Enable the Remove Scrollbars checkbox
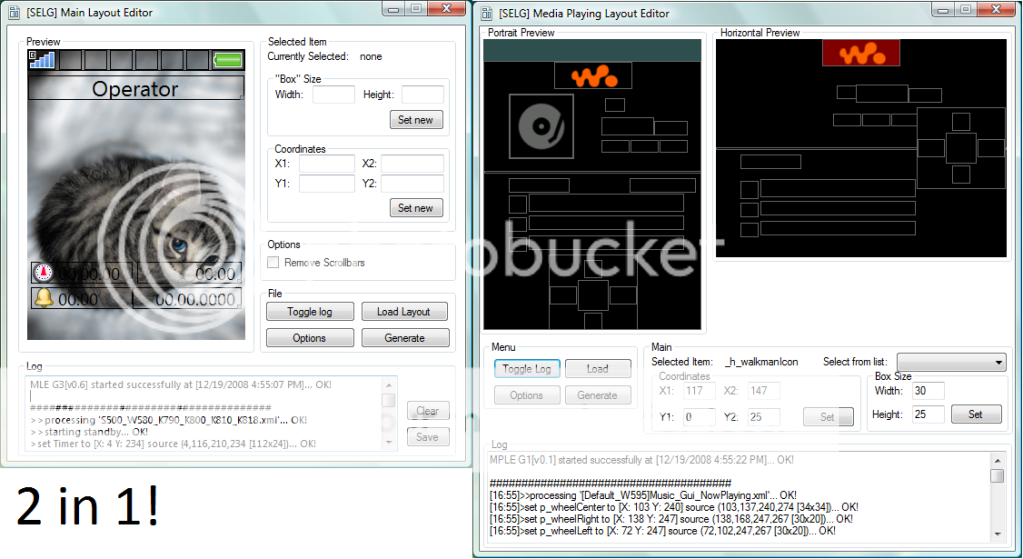 [274, 263]
